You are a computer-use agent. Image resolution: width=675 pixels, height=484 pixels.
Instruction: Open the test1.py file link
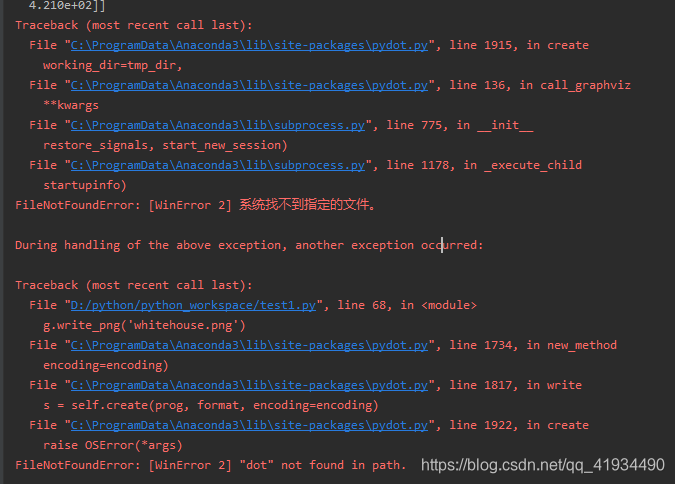pos(193,305)
